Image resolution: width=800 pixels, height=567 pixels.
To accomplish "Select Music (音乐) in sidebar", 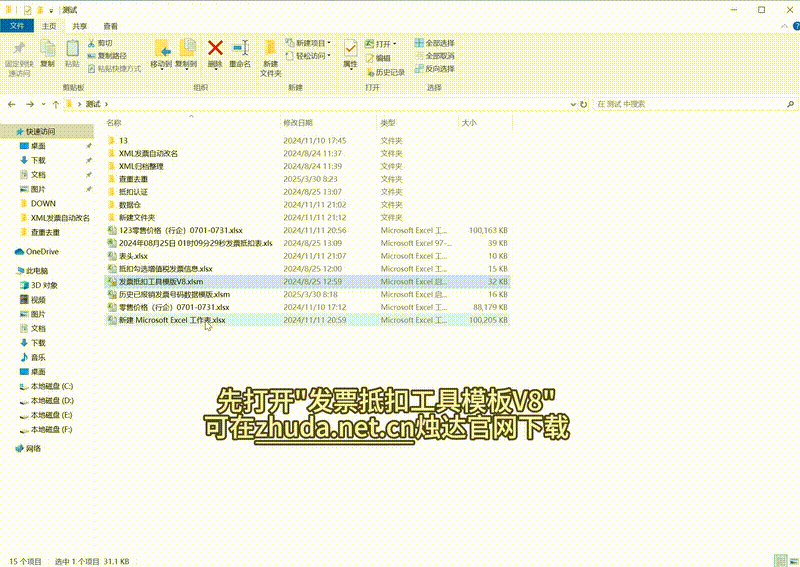I will coord(38,357).
